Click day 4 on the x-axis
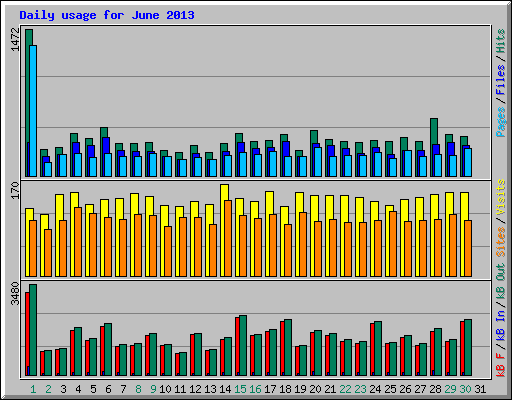The height and width of the screenshot is (400, 512). pyautogui.click(x=78, y=389)
